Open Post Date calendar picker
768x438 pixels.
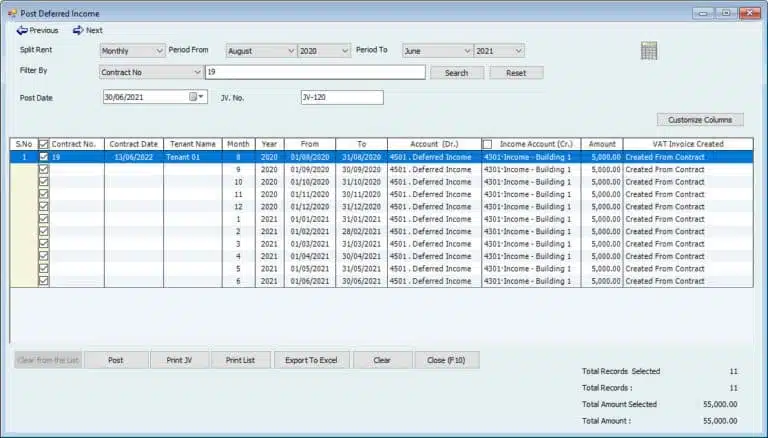point(192,97)
